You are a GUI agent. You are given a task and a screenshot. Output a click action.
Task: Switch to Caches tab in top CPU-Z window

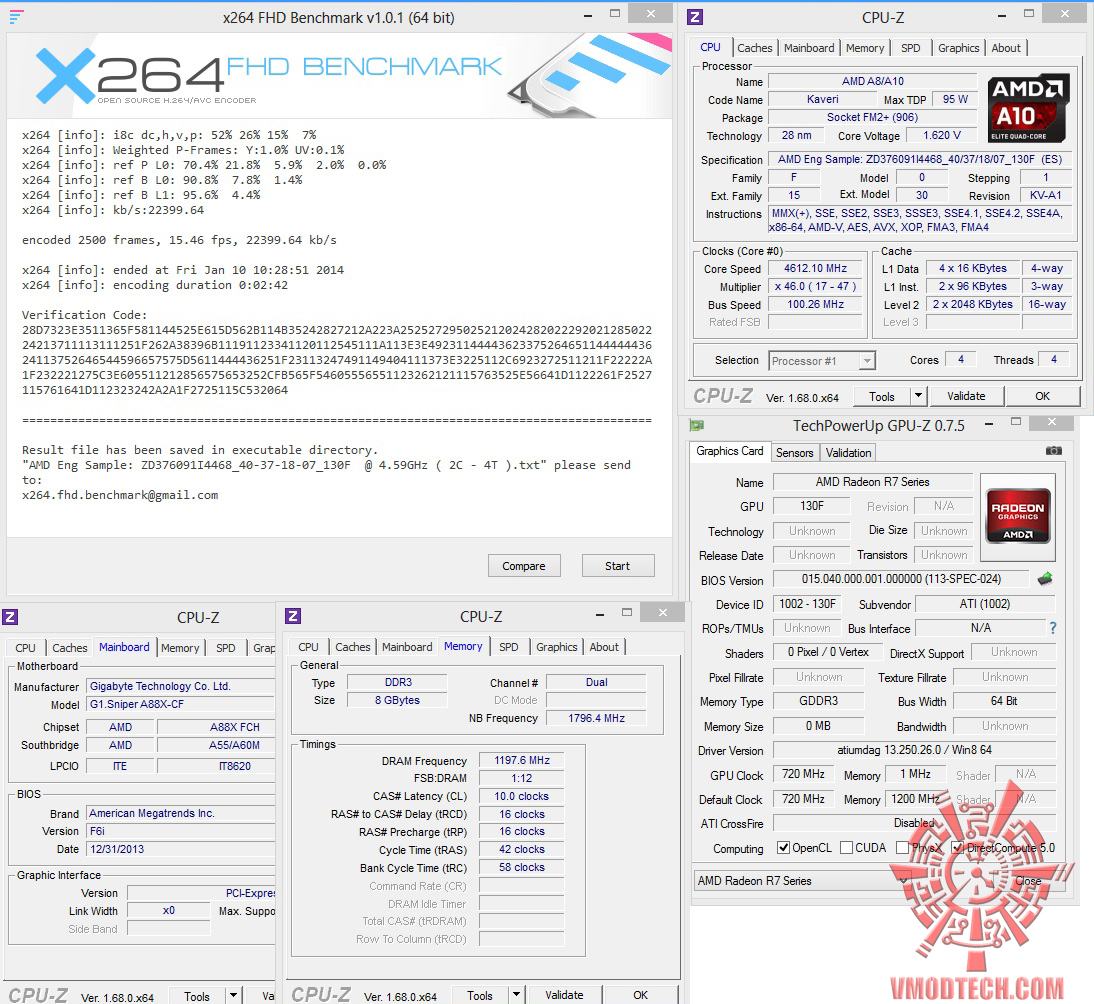click(754, 48)
